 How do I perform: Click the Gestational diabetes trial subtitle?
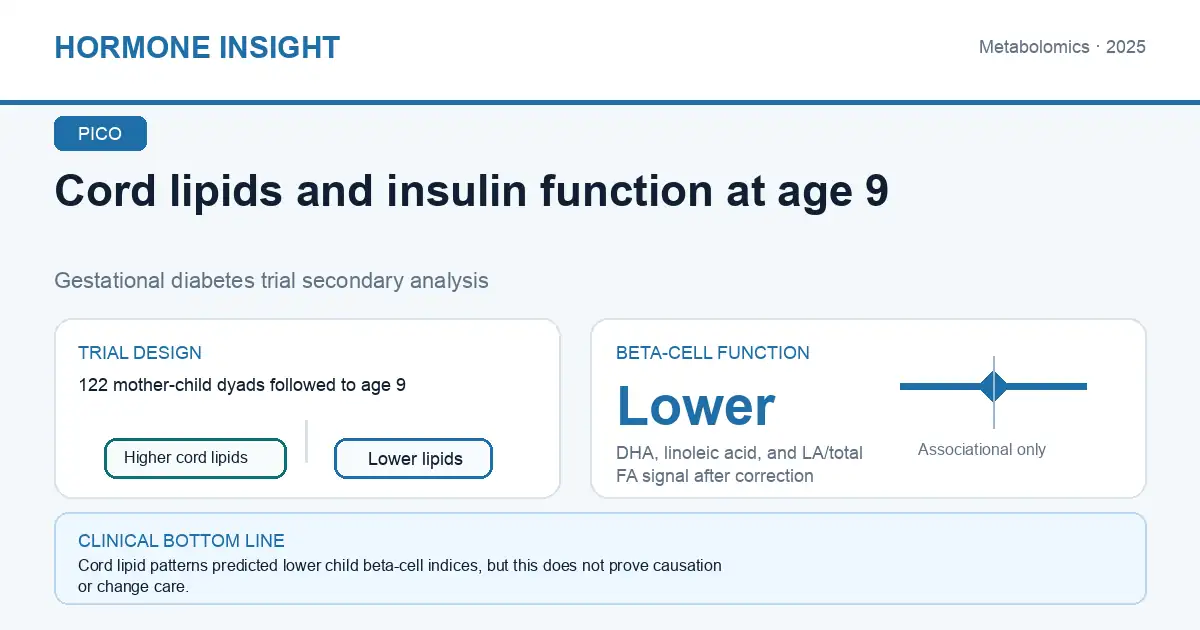click(271, 280)
